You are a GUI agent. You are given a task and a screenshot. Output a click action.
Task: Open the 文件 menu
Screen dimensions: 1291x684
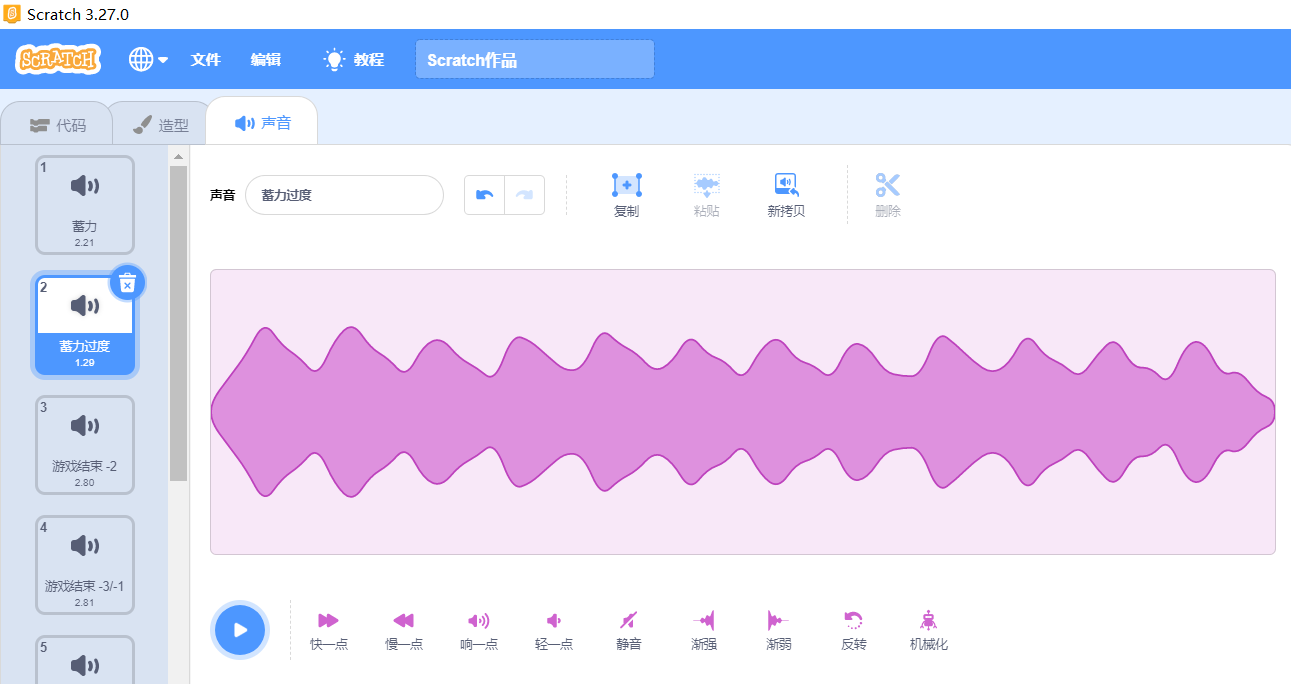click(x=206, y=59)
